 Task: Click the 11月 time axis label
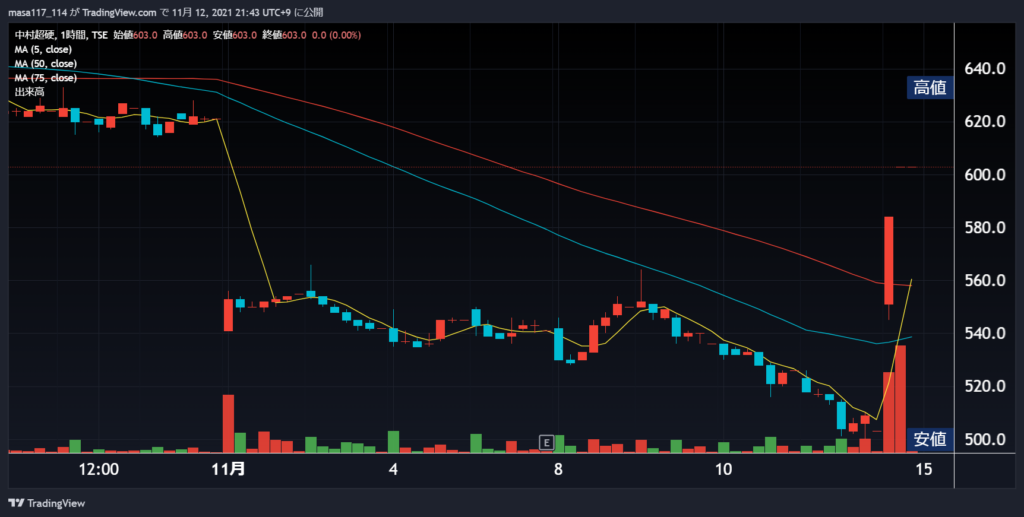click(x=229, y=469)
